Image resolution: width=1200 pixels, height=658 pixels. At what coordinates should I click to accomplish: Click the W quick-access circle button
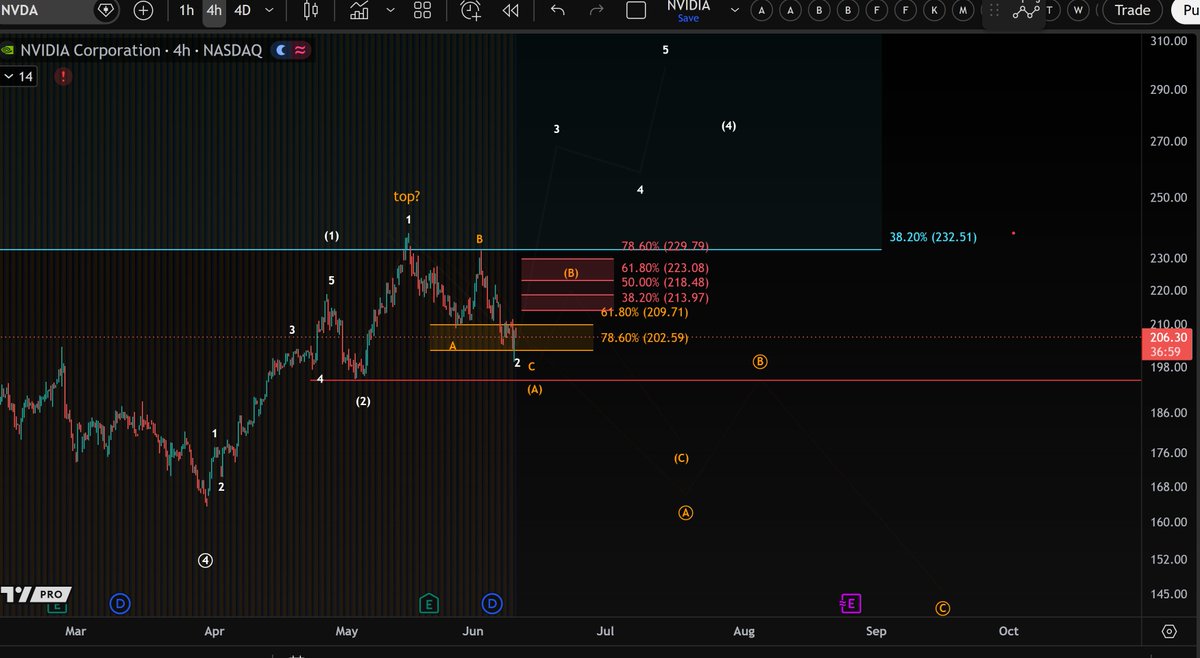[x=1078, y=10]
